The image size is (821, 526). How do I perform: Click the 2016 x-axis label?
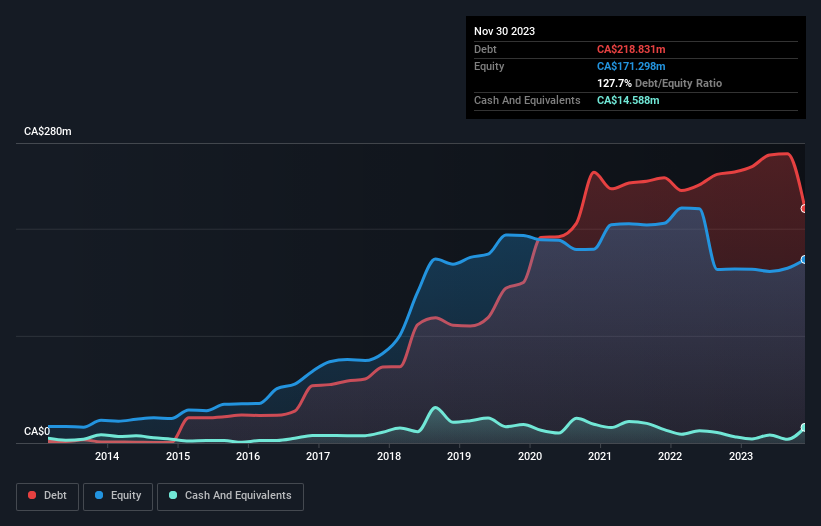[x=248, y=456]
